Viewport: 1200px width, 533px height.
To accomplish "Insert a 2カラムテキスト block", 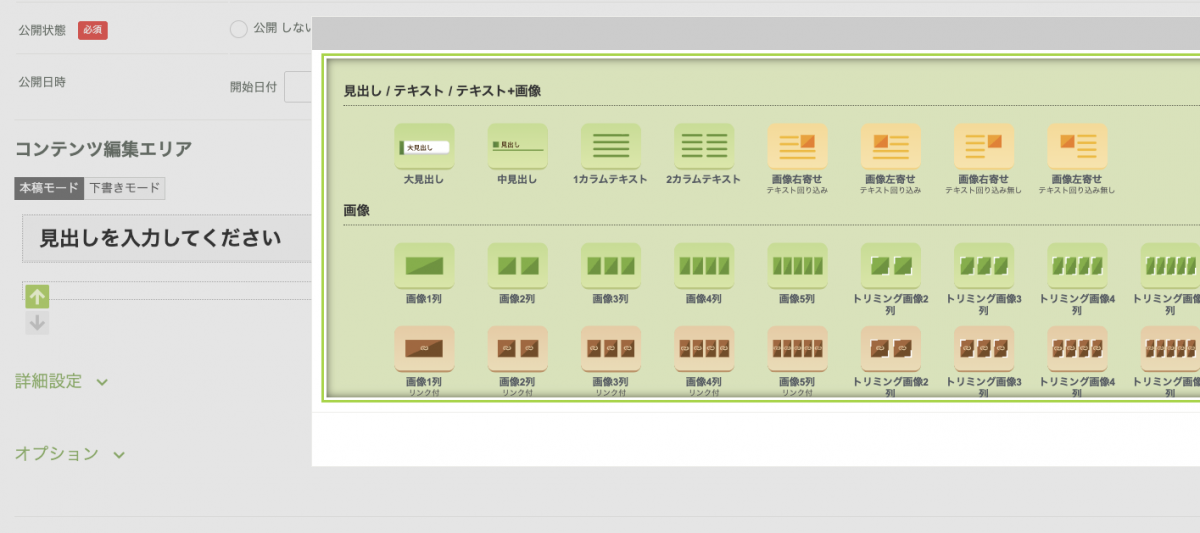I will pyautogui.click(x=704, y=147).
